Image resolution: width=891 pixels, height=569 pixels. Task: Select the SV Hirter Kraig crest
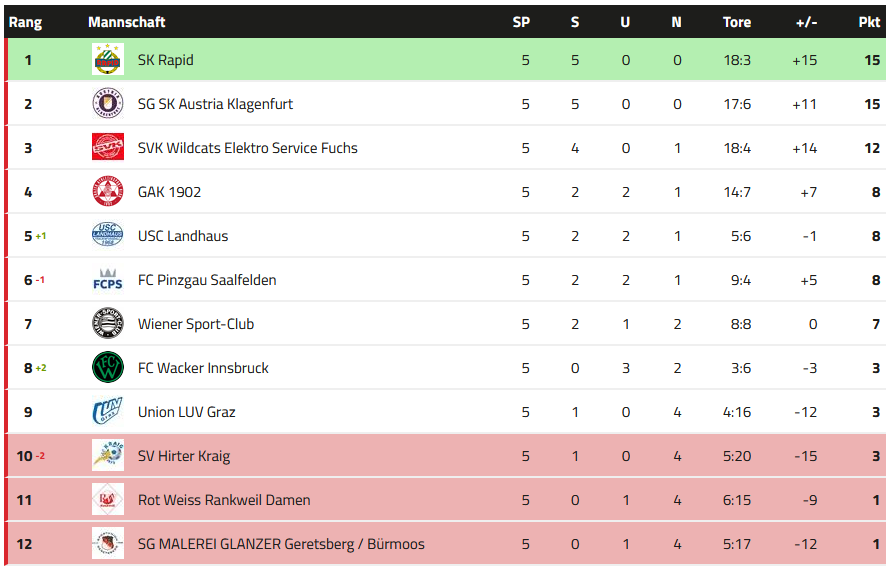[107, 456]
